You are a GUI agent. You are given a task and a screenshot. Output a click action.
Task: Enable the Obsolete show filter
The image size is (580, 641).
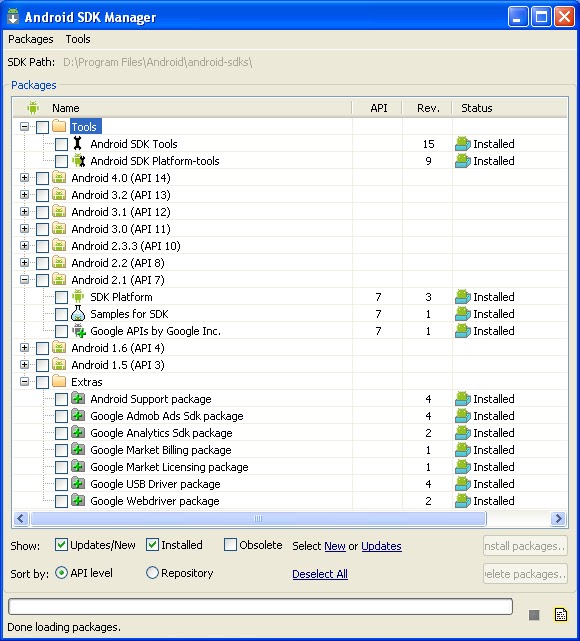(231, 545)
